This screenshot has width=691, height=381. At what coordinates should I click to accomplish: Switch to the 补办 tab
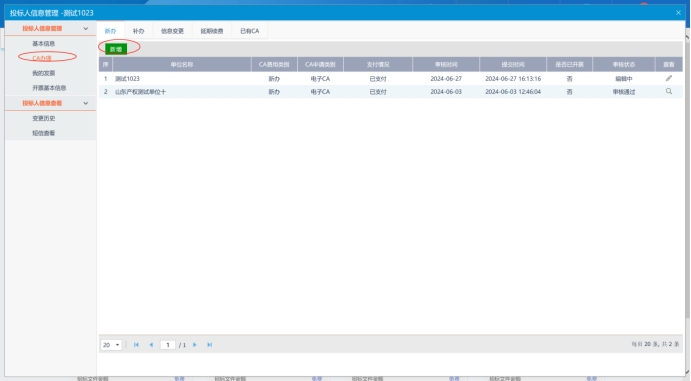click(x=138, y=31)
